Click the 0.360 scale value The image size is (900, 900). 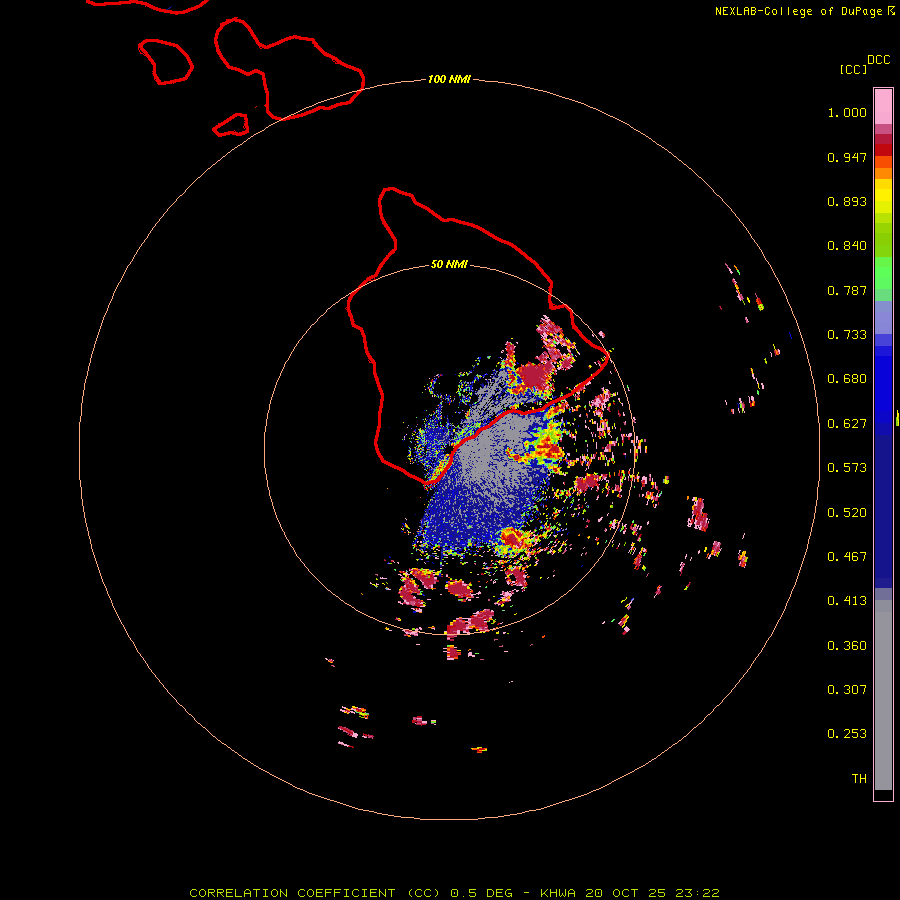(x=847, y=646)
